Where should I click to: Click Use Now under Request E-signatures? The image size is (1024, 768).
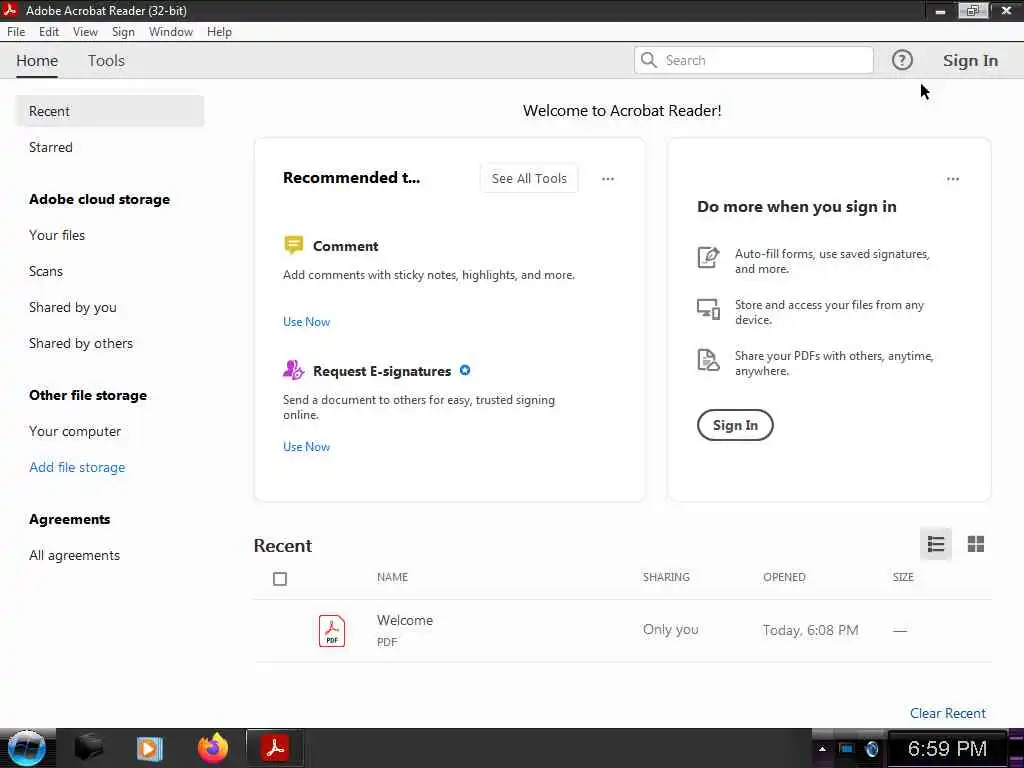306,447
